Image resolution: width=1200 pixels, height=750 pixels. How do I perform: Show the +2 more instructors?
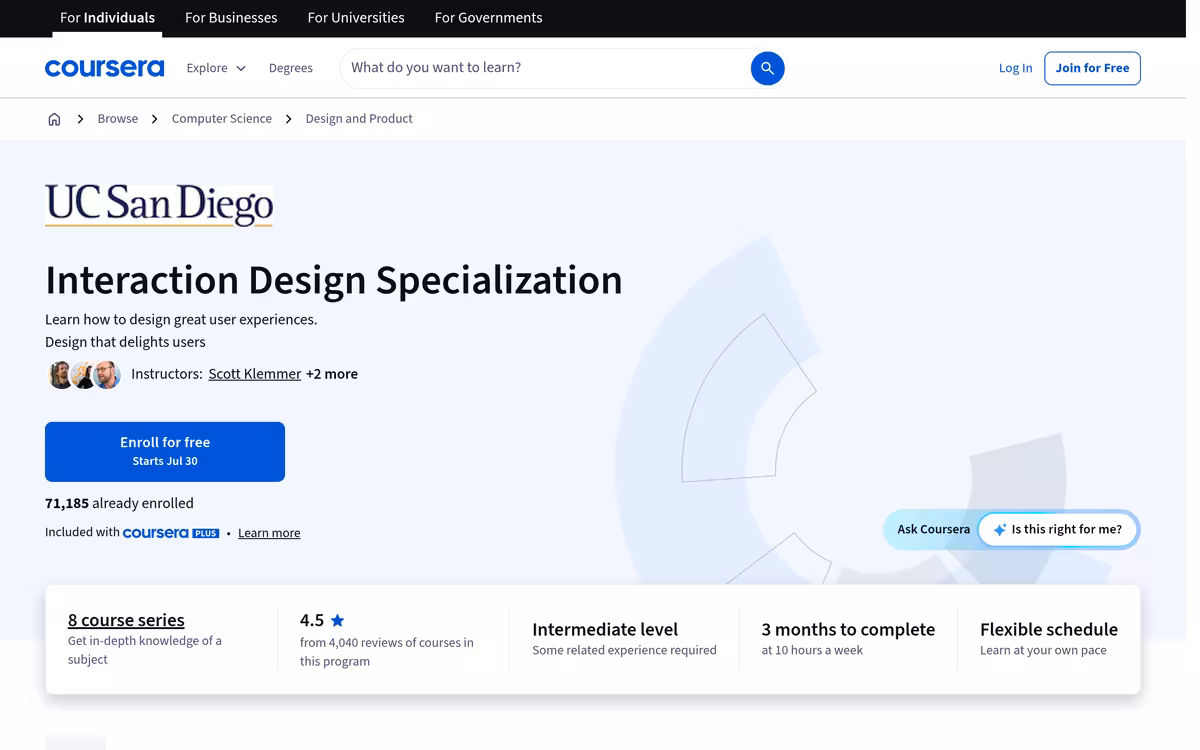point(332,374)
